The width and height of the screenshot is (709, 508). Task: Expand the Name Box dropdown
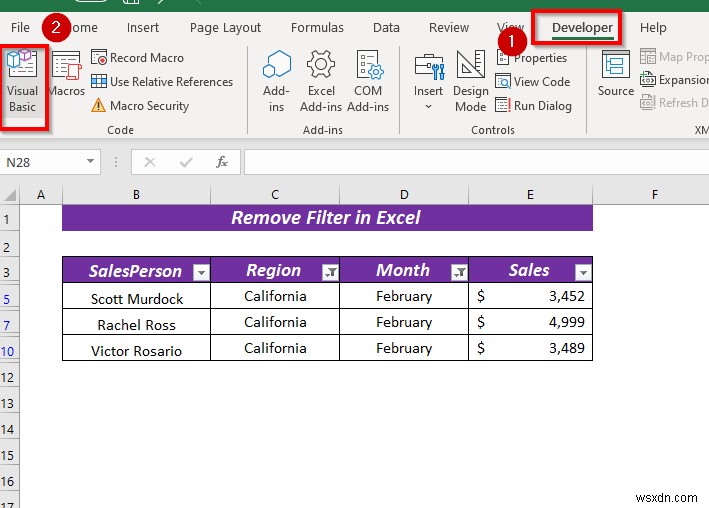(90, 161)
